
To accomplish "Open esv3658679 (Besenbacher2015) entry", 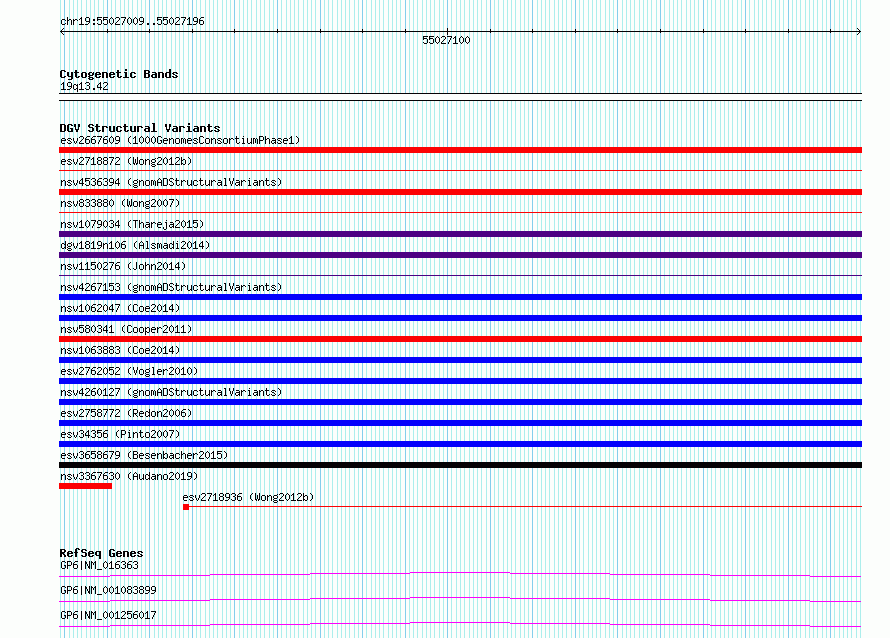I will pyautogui.click(x=144, y=455).
